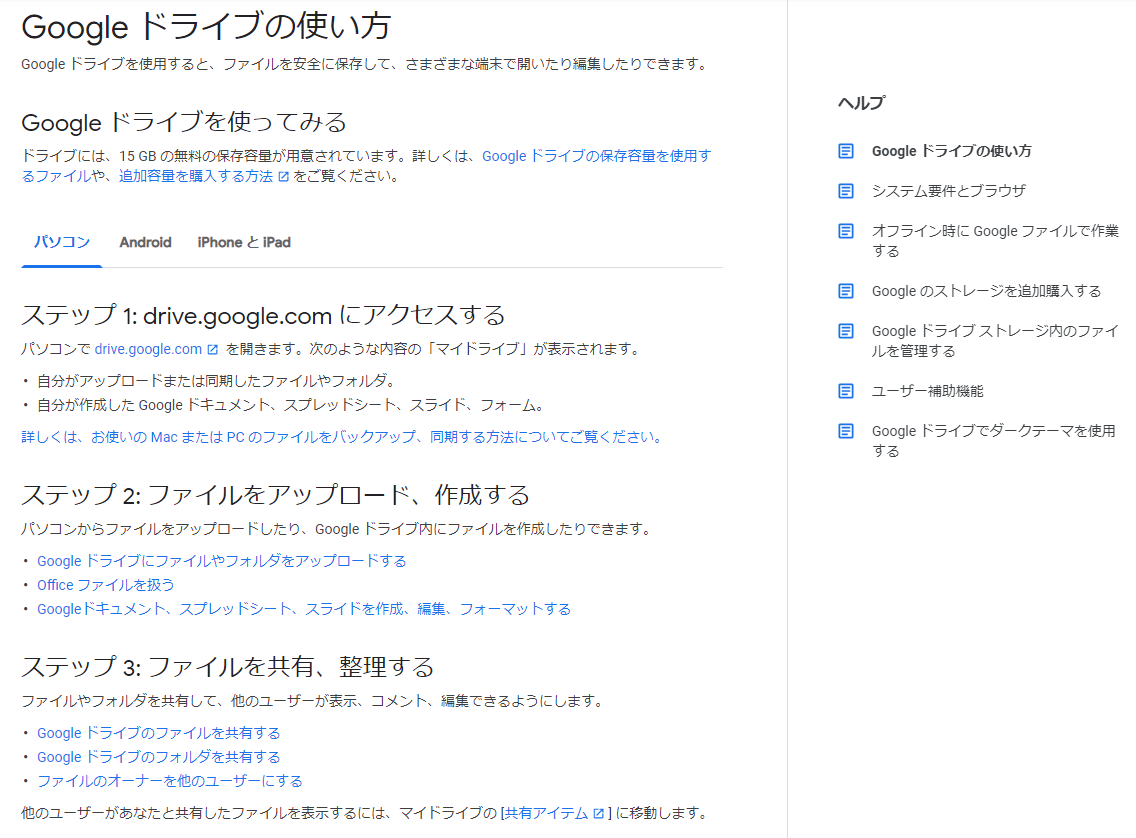Open sidebar article オフライン時に Google ファイルで作業する
Image resolution: width=1136 pixels, height=838 pixels.
click(995, 240)
